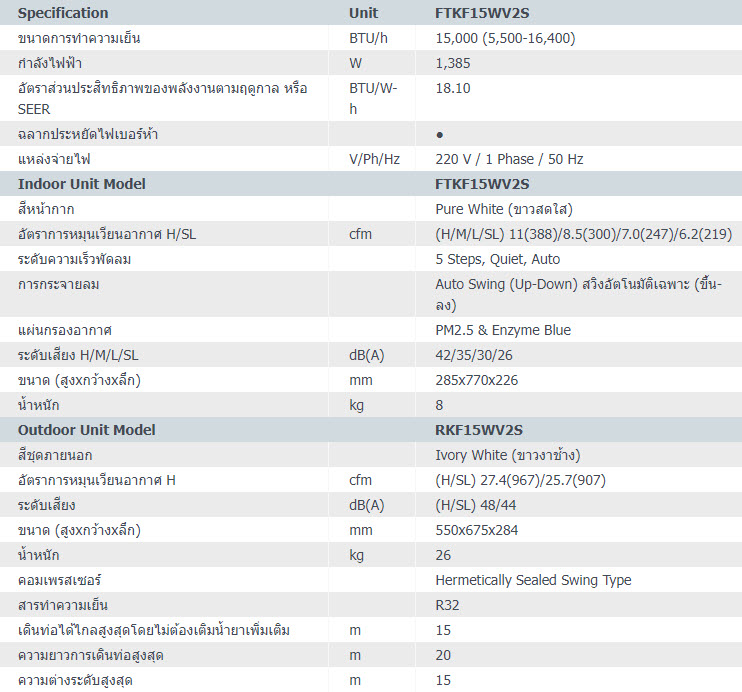
Task: Select the refrigerant value 'R32'
Action: (447, 606)
